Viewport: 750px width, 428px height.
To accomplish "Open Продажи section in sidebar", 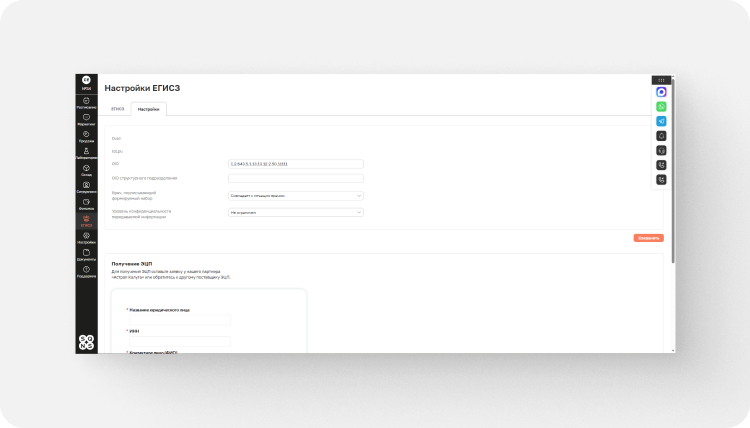I will point(86,137).
